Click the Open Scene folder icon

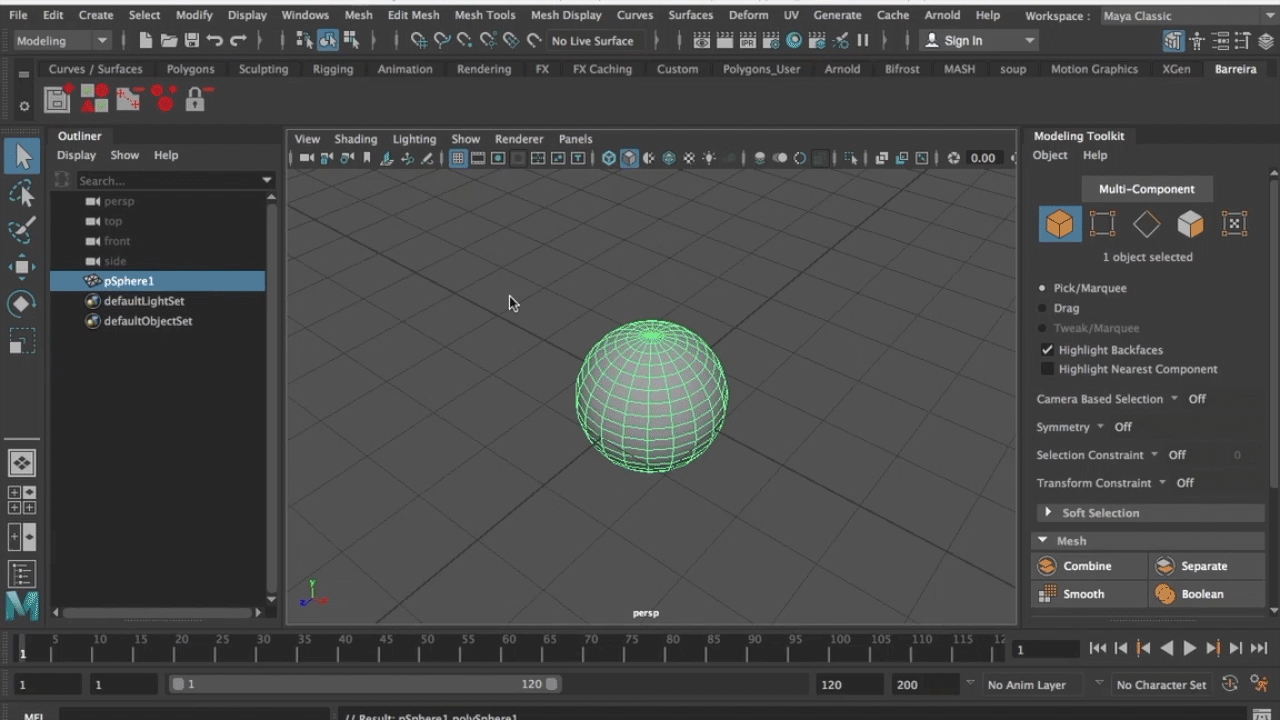pyautogui.click(x=169, y=41)
